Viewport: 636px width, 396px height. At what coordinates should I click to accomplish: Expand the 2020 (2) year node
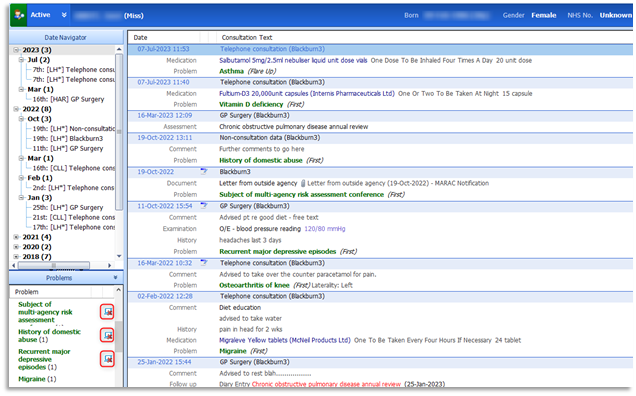tap(16, 247)
